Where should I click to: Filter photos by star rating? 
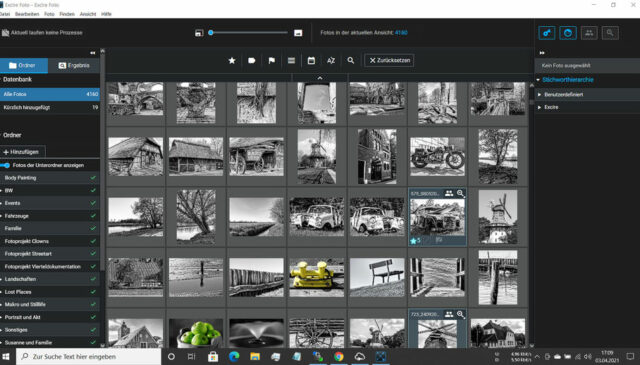click(232, 60)
